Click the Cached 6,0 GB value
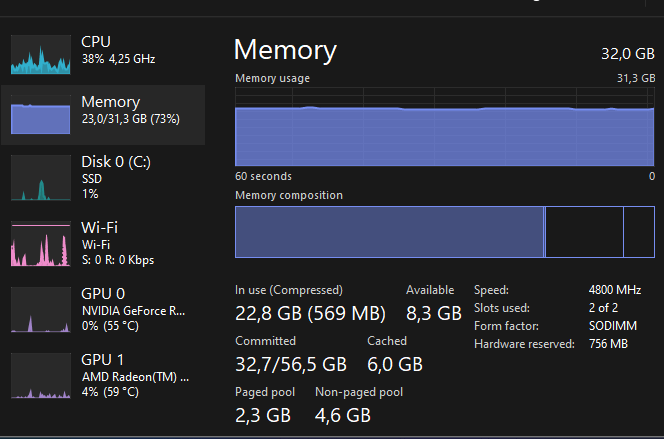Viewport: 664px width, 439px height. pos(395,364)
